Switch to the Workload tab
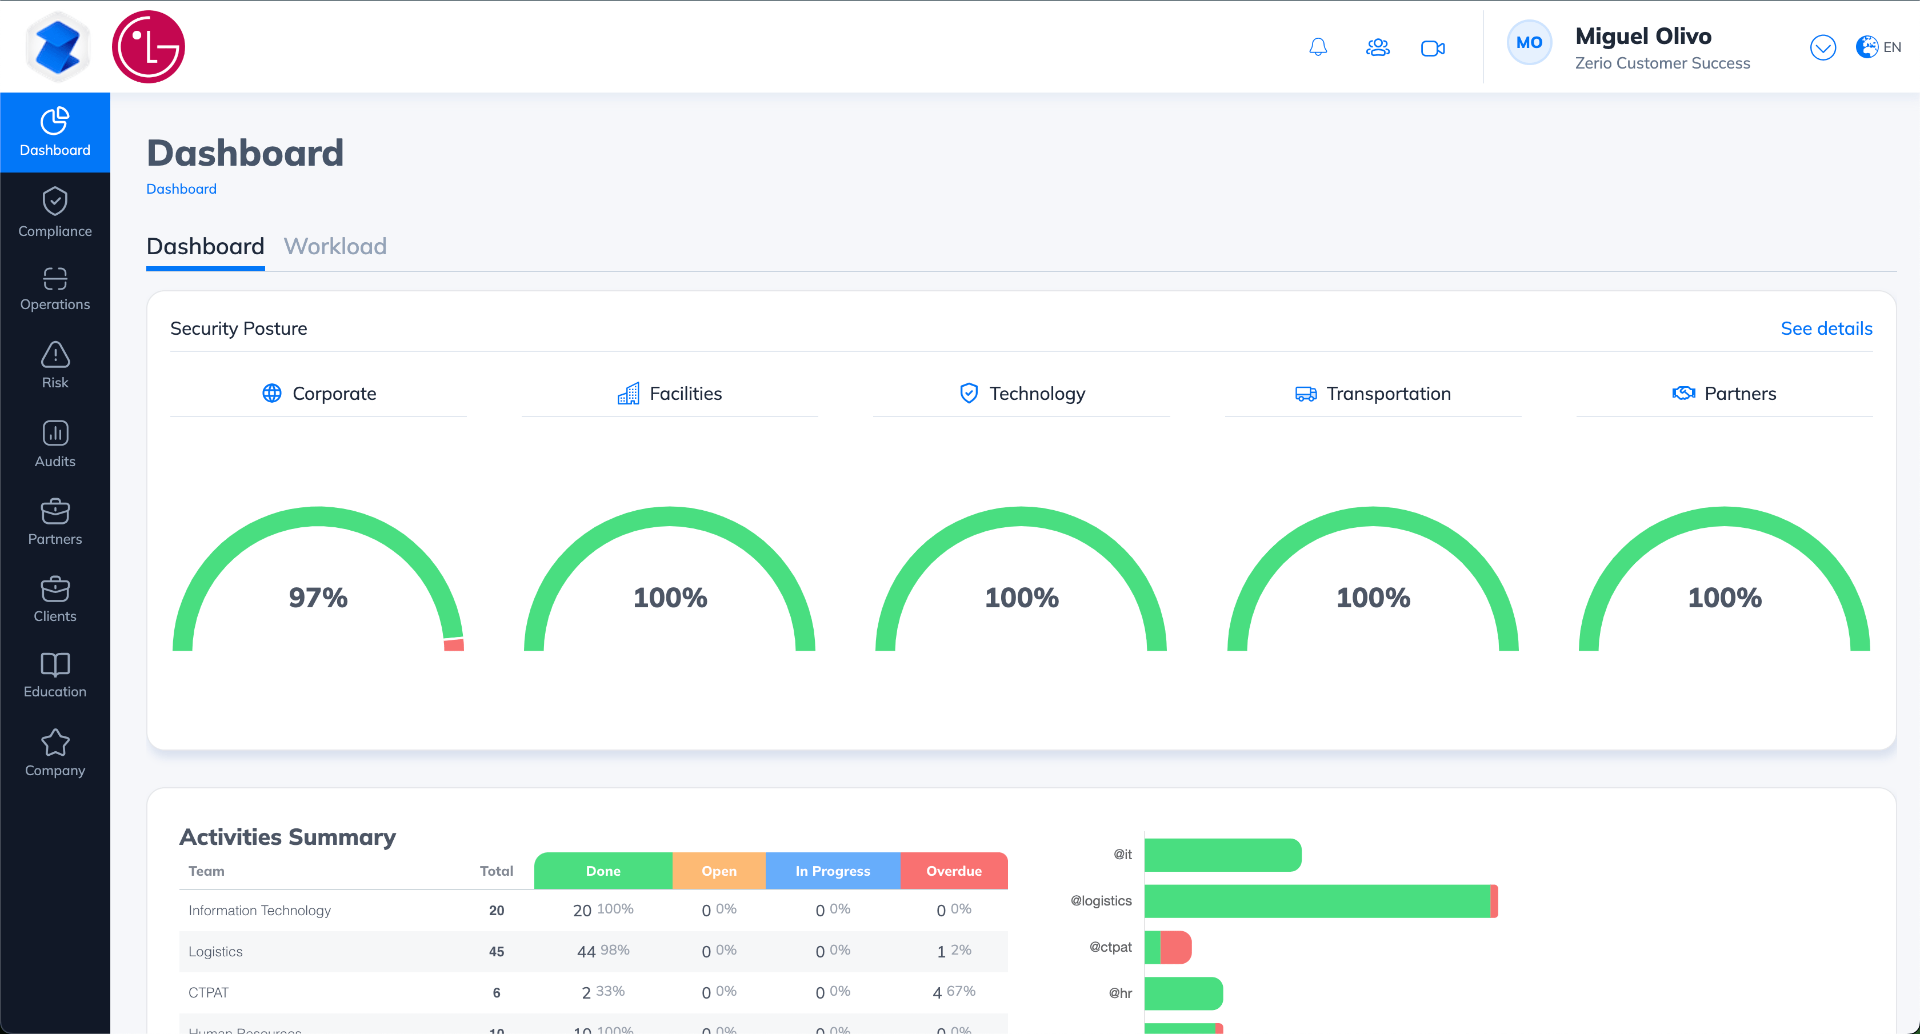1920x1034 pixels. pos(335,246)
